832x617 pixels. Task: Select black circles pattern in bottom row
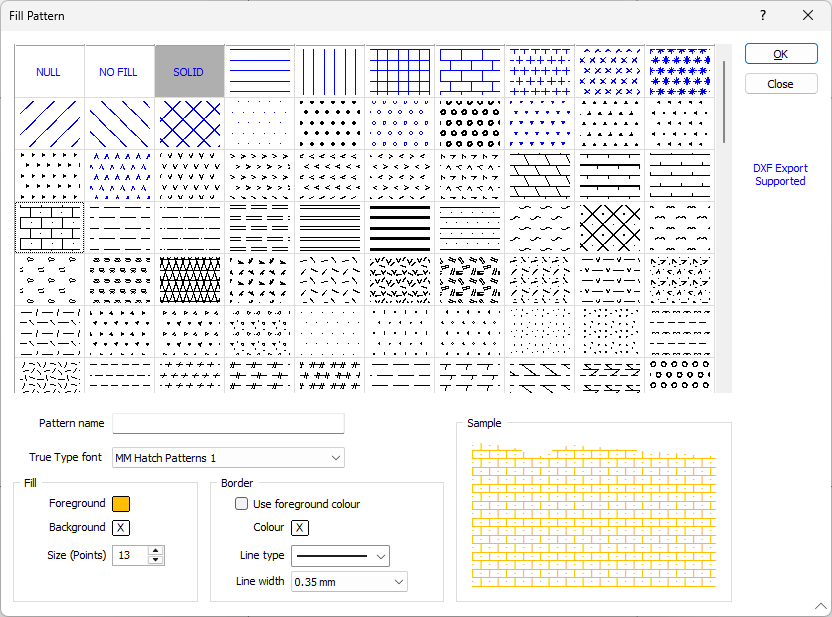tap(680, 376)
